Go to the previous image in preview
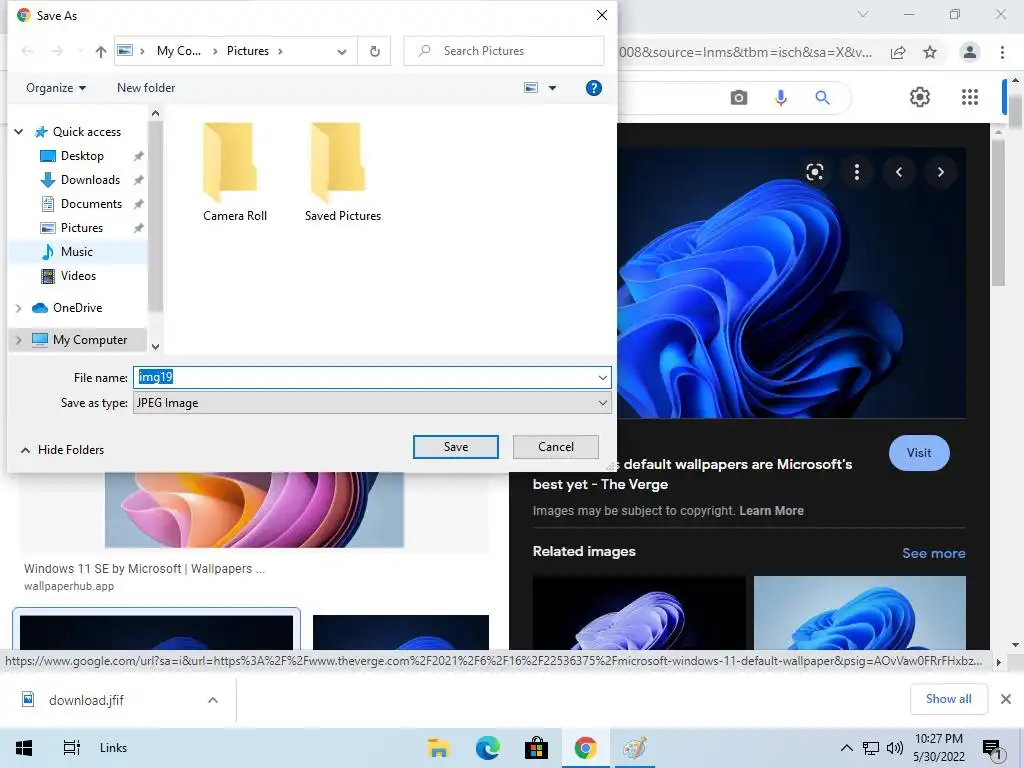This screenshot has width=1024, height=768. tap(899, 172)
